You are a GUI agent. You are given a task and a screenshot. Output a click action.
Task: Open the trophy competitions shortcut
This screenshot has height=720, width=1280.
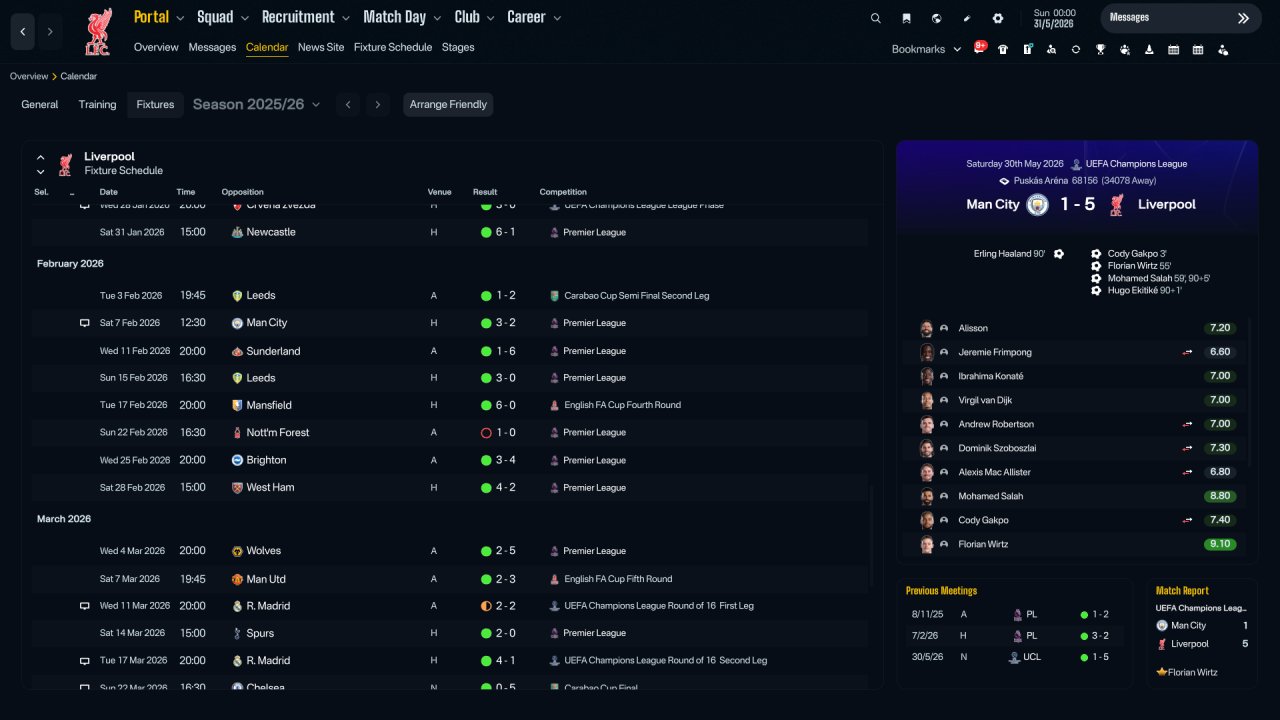point(1100,49)
